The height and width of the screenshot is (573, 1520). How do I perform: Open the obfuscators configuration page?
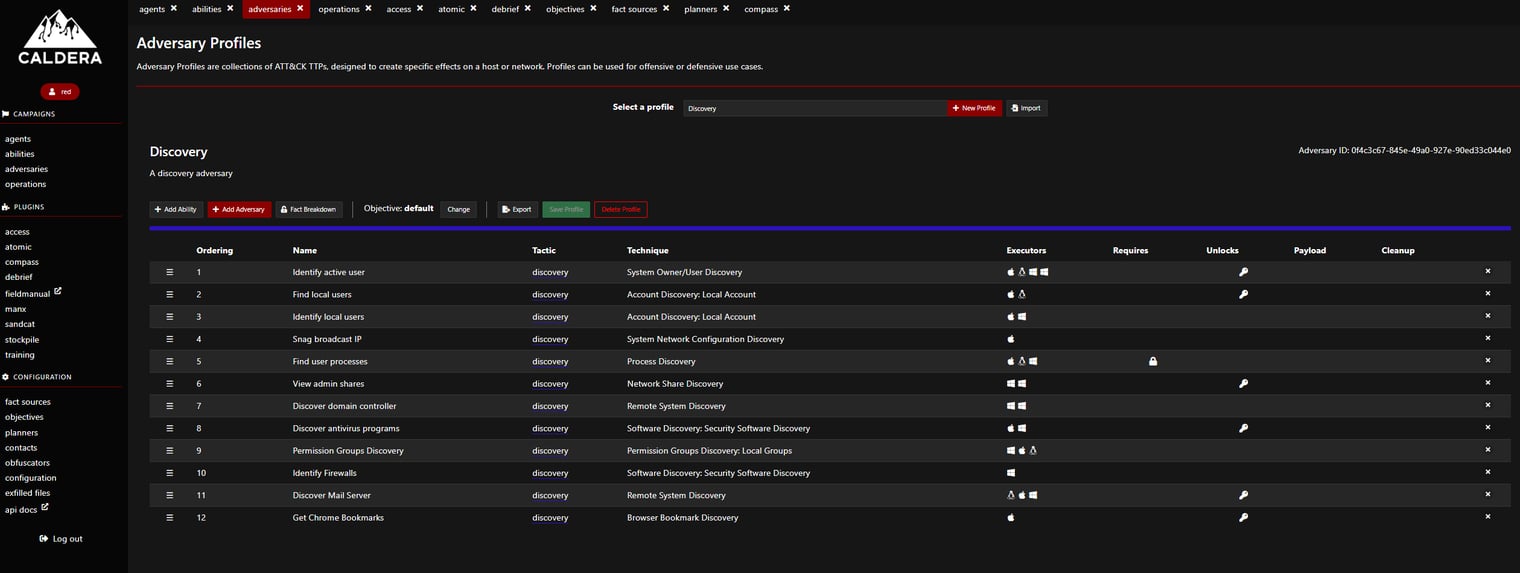point(27,463)
